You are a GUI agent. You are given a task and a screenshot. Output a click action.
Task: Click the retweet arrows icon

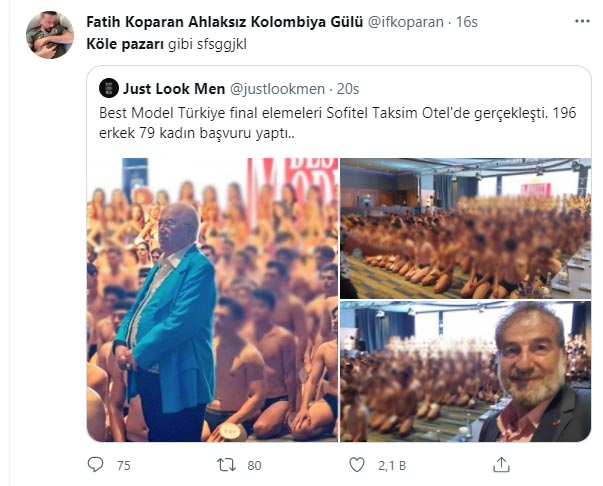(227, 465)
